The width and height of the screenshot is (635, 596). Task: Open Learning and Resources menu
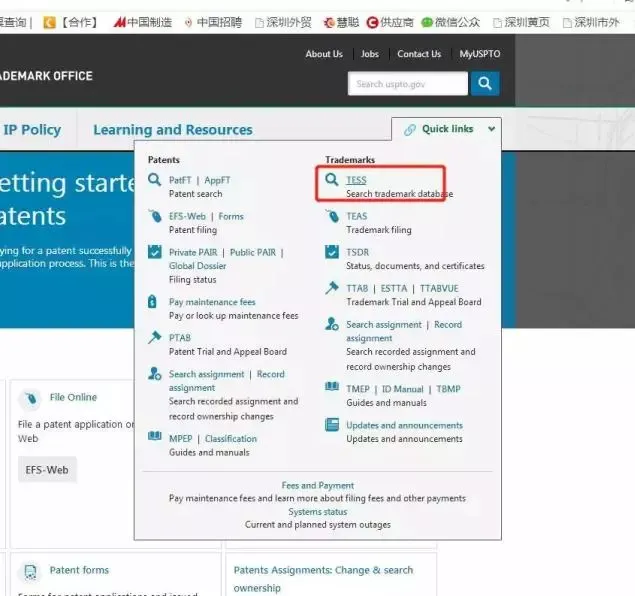[x=173, y=130]
